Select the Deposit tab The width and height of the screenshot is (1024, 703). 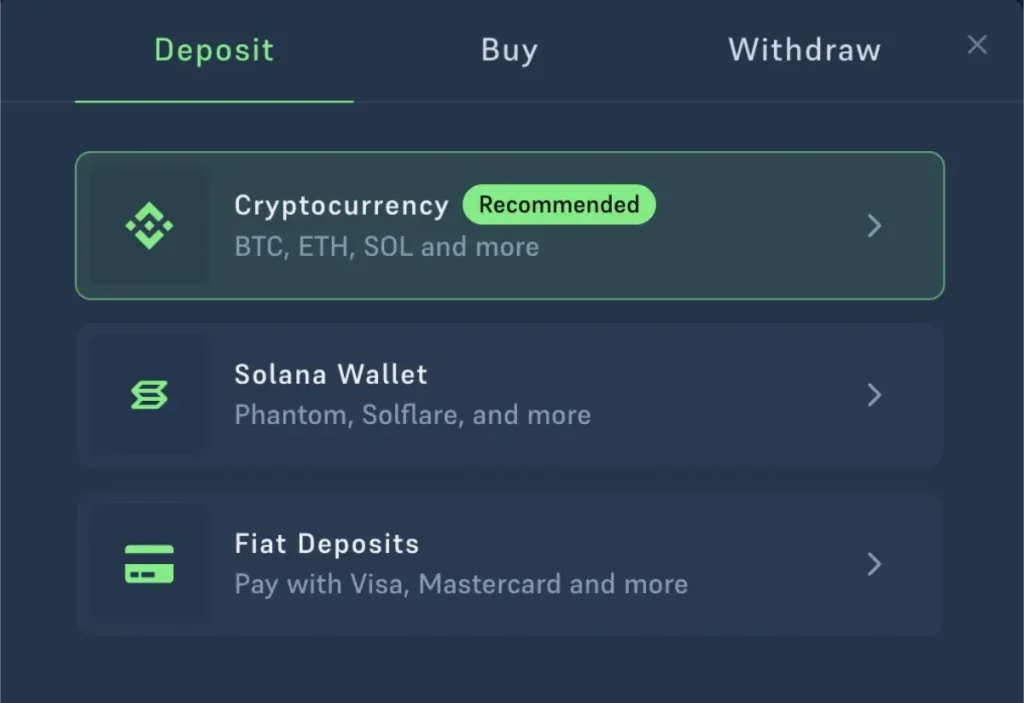(x=214, y=50)
